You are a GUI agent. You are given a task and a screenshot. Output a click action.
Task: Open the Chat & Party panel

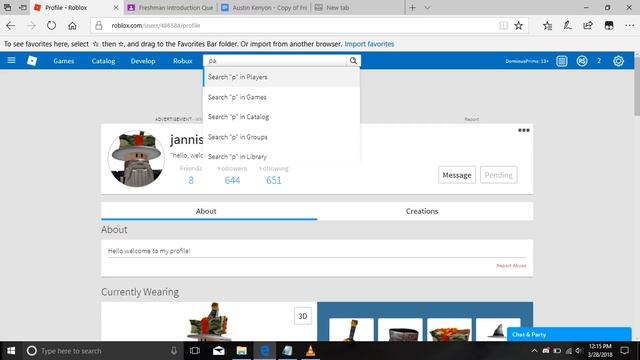tap(569, 334)
